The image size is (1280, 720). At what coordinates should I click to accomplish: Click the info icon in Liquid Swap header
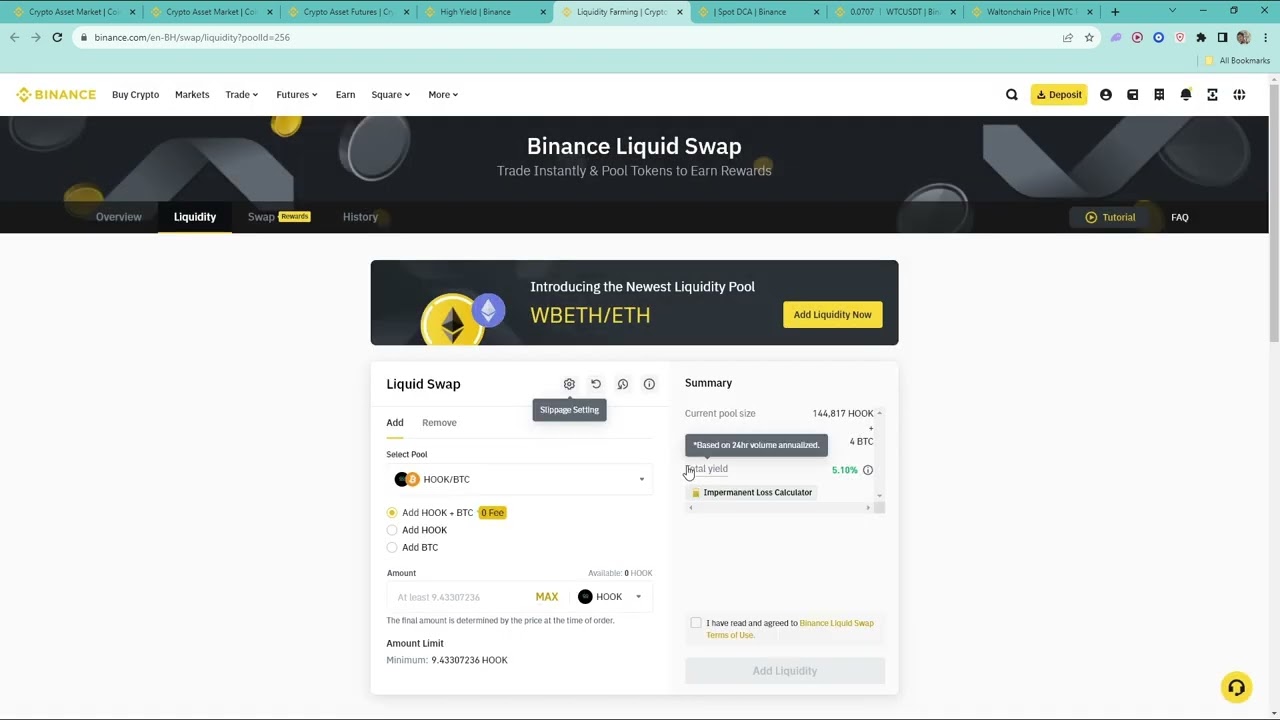click(649, 384)
